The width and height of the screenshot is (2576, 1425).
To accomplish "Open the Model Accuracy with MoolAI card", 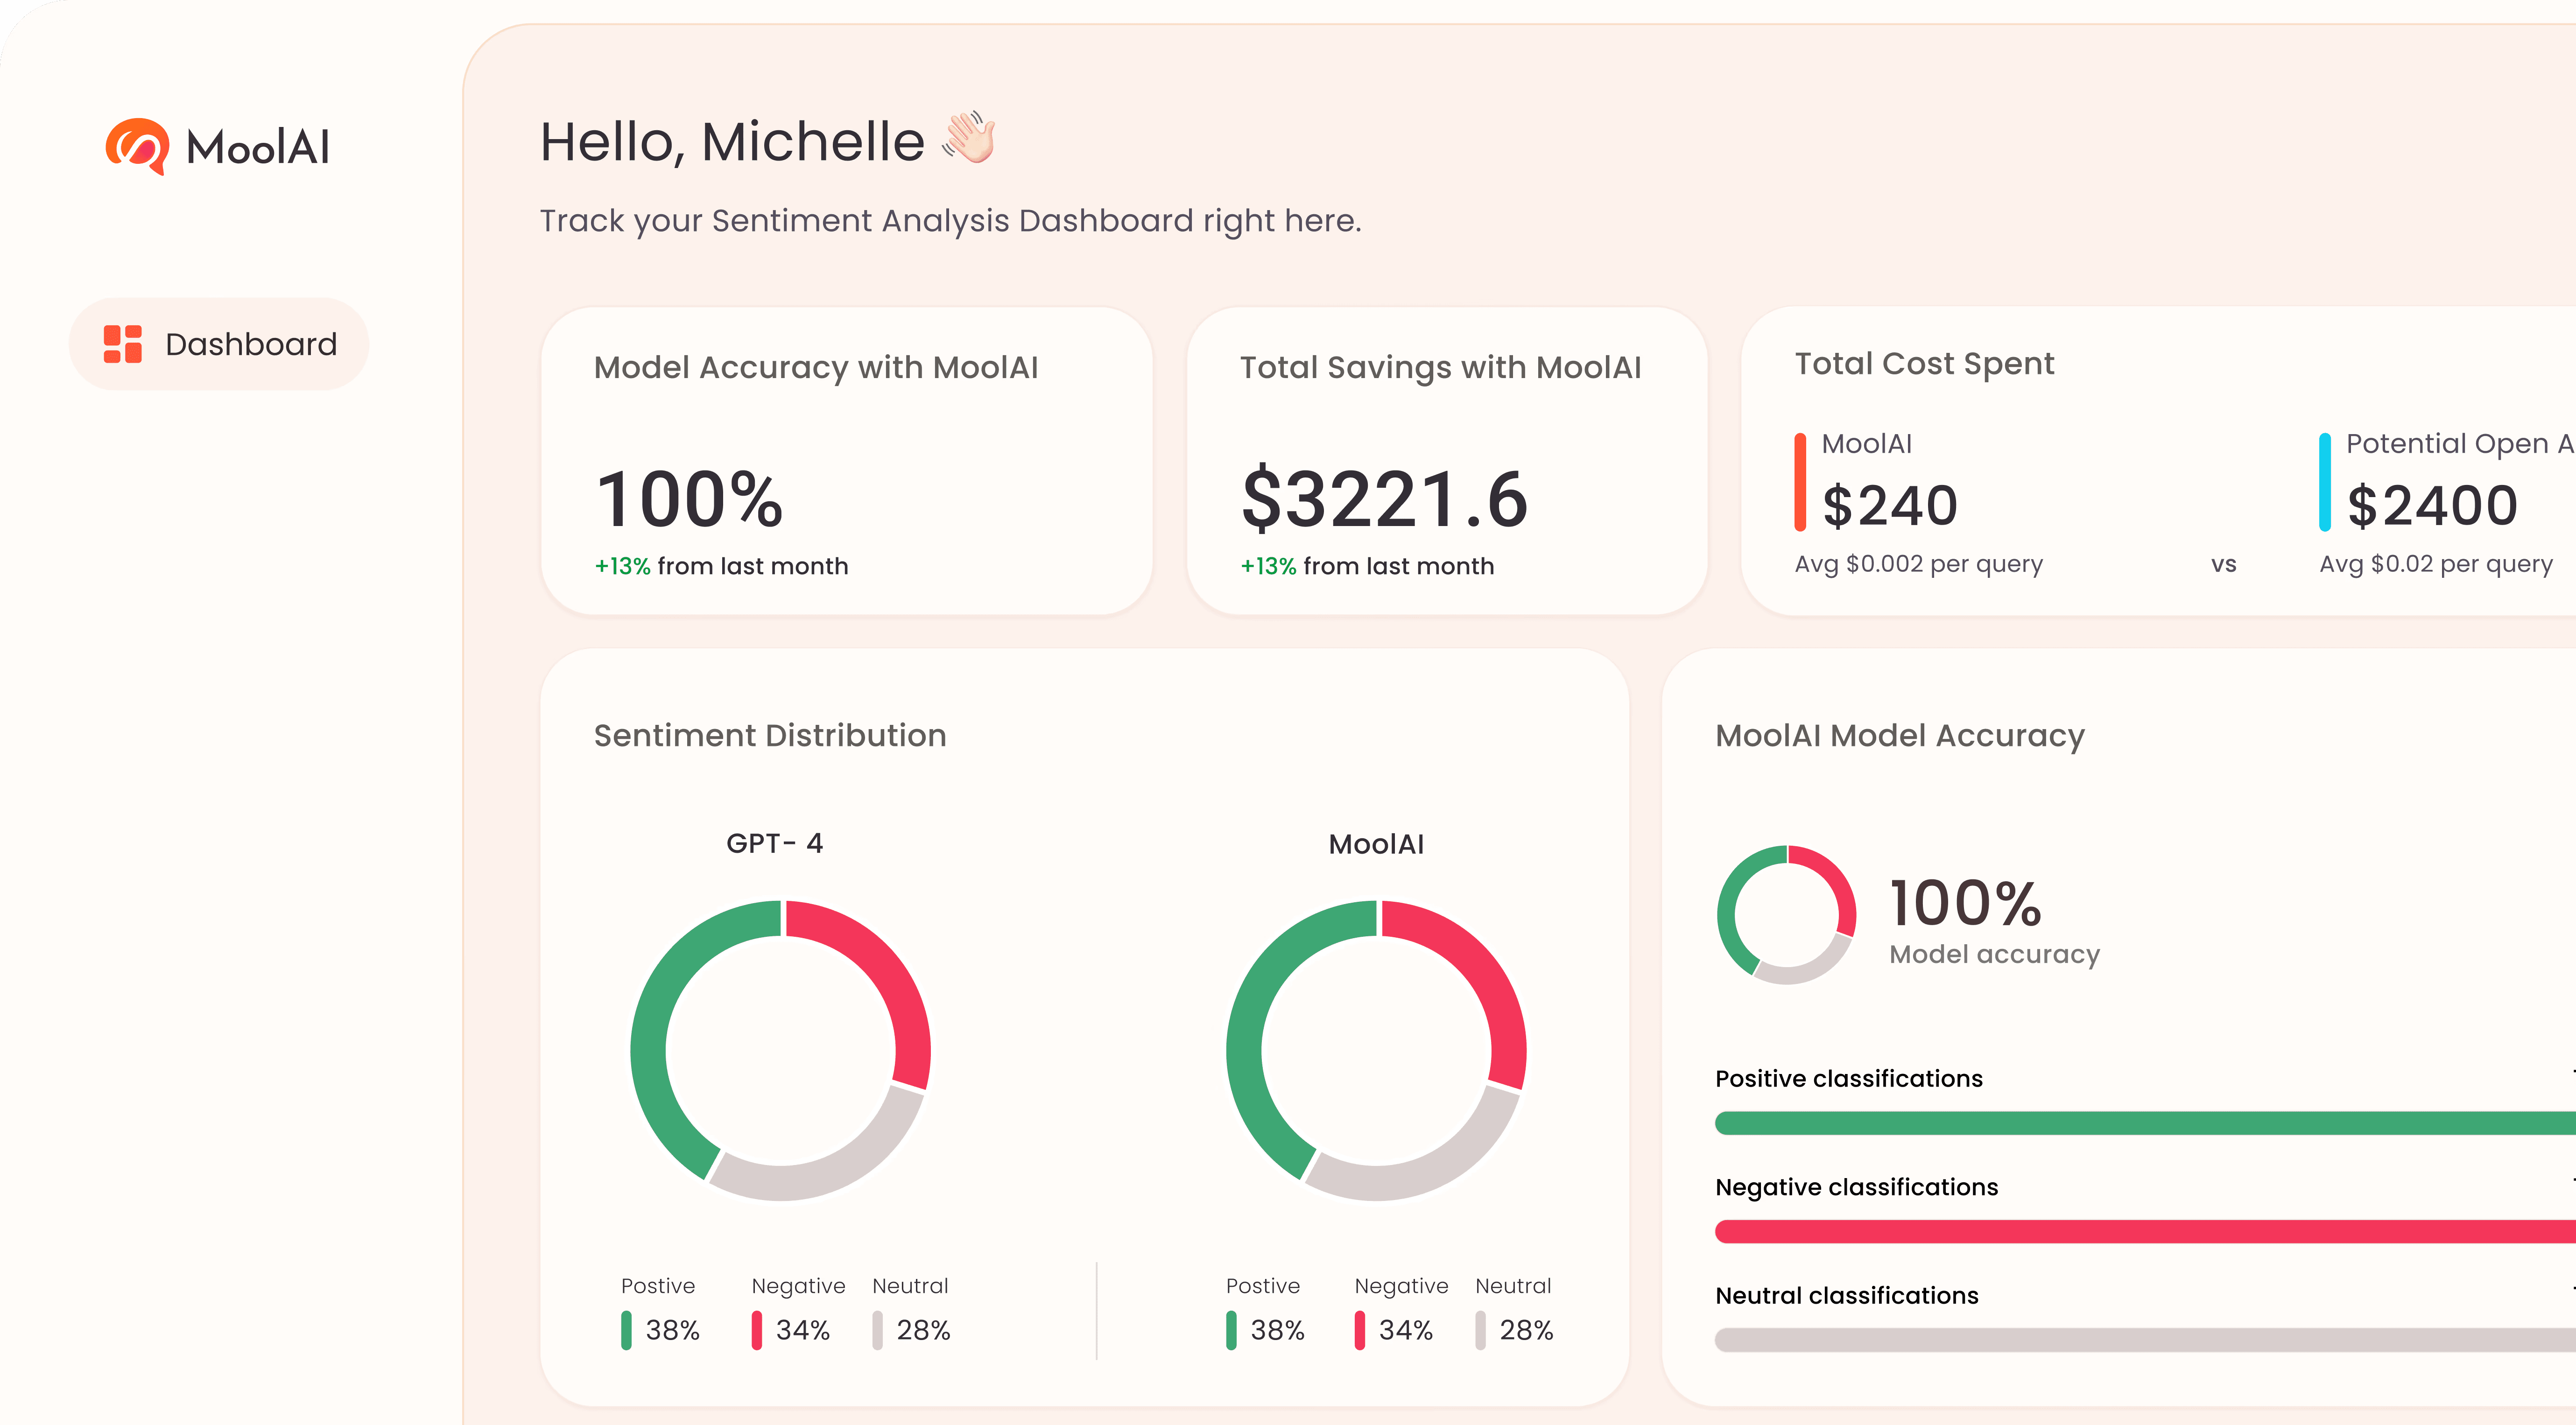I will pyautogui.click(x=846, y=461).
